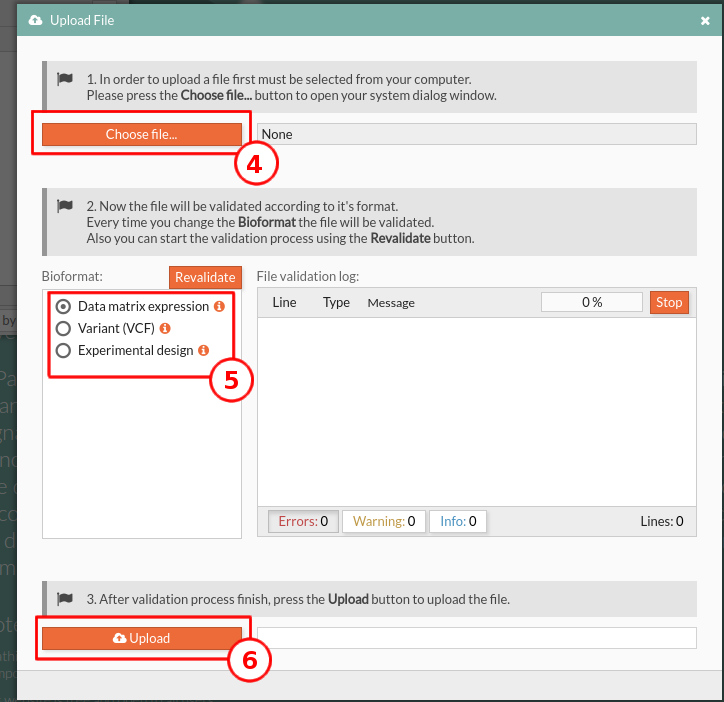
Task: Pick the Experimental design radio button
Action: tap(64, 350)
